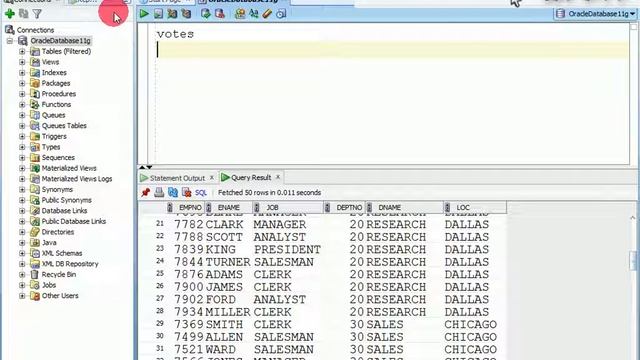The height and width of the screenshot is (360, 640).
Task: Select Public Synonyms in the tree
Action: point(67,200)
